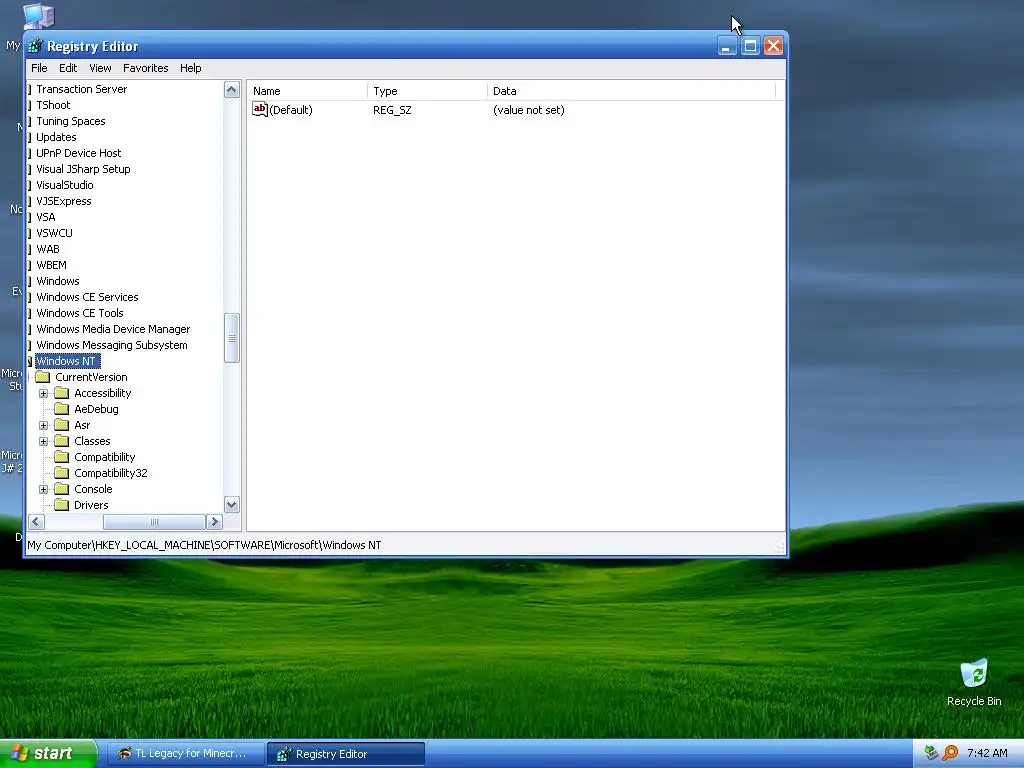Click the Registry Editor title bar icon
Screen dimensions: 1024x768
[x=36, y=46]
